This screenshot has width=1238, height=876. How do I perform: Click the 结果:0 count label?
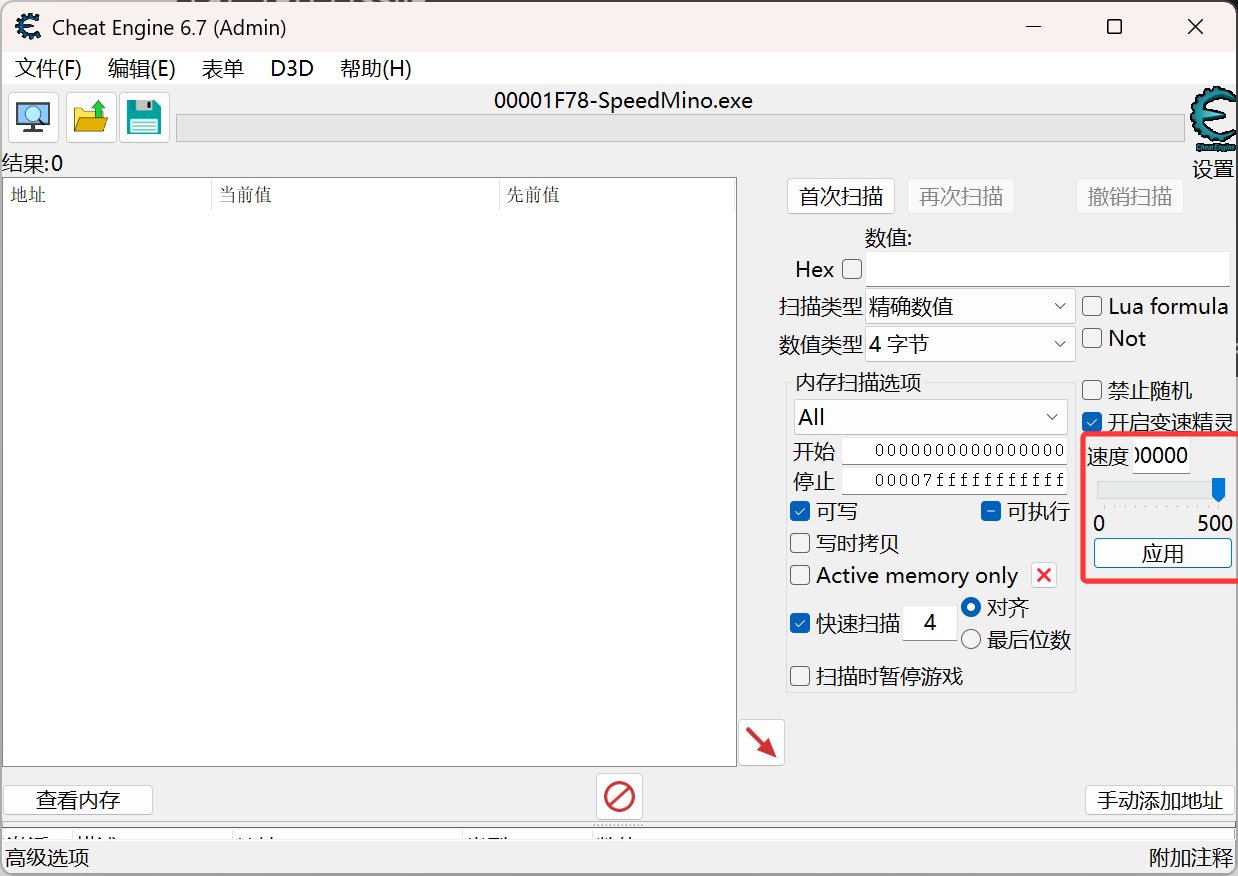pos(33,164)
